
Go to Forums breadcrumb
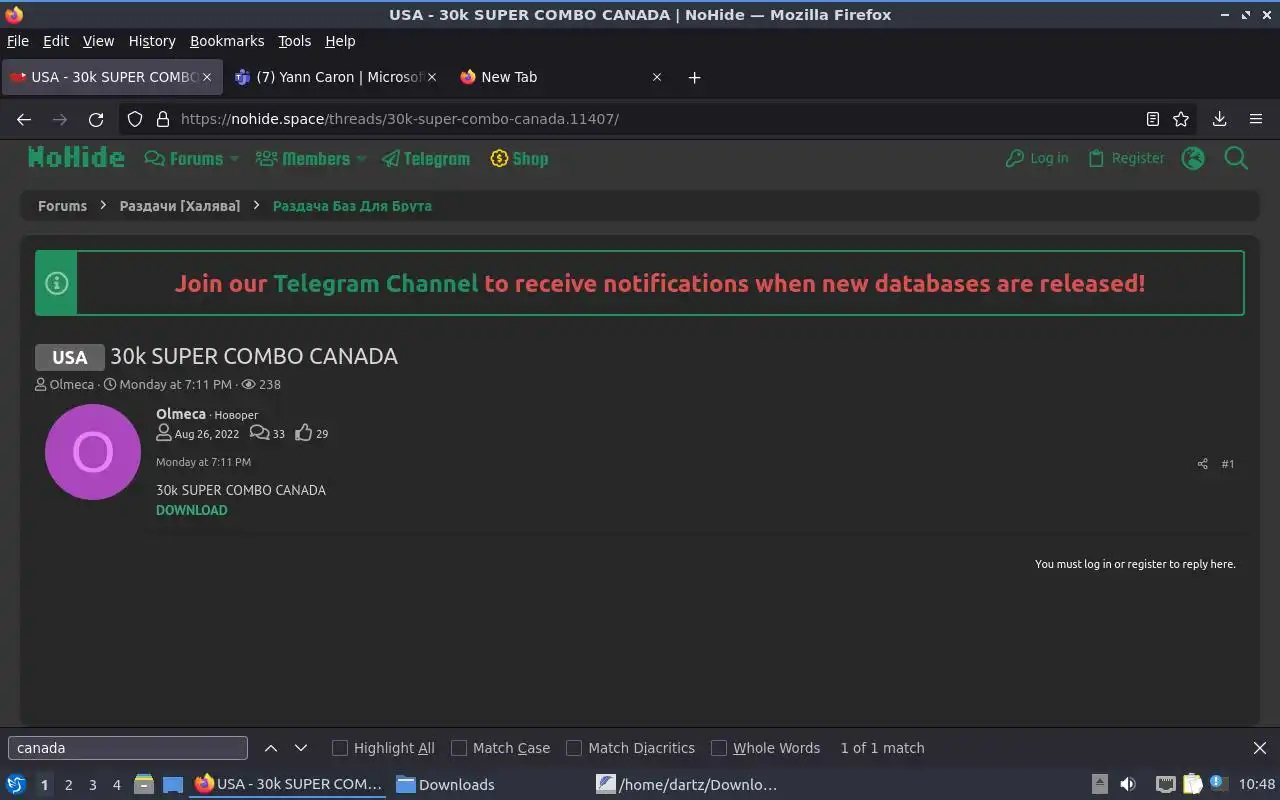coord(62,206)
